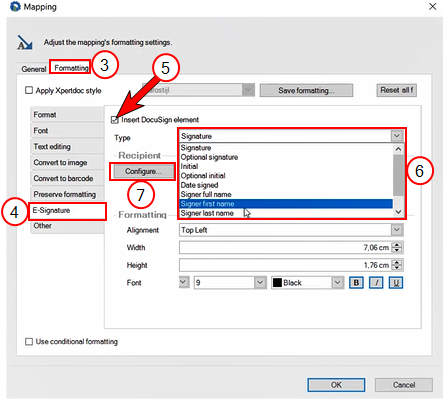
Task: Enable Use conditional formatting checkbox
Action: (29, 341)
